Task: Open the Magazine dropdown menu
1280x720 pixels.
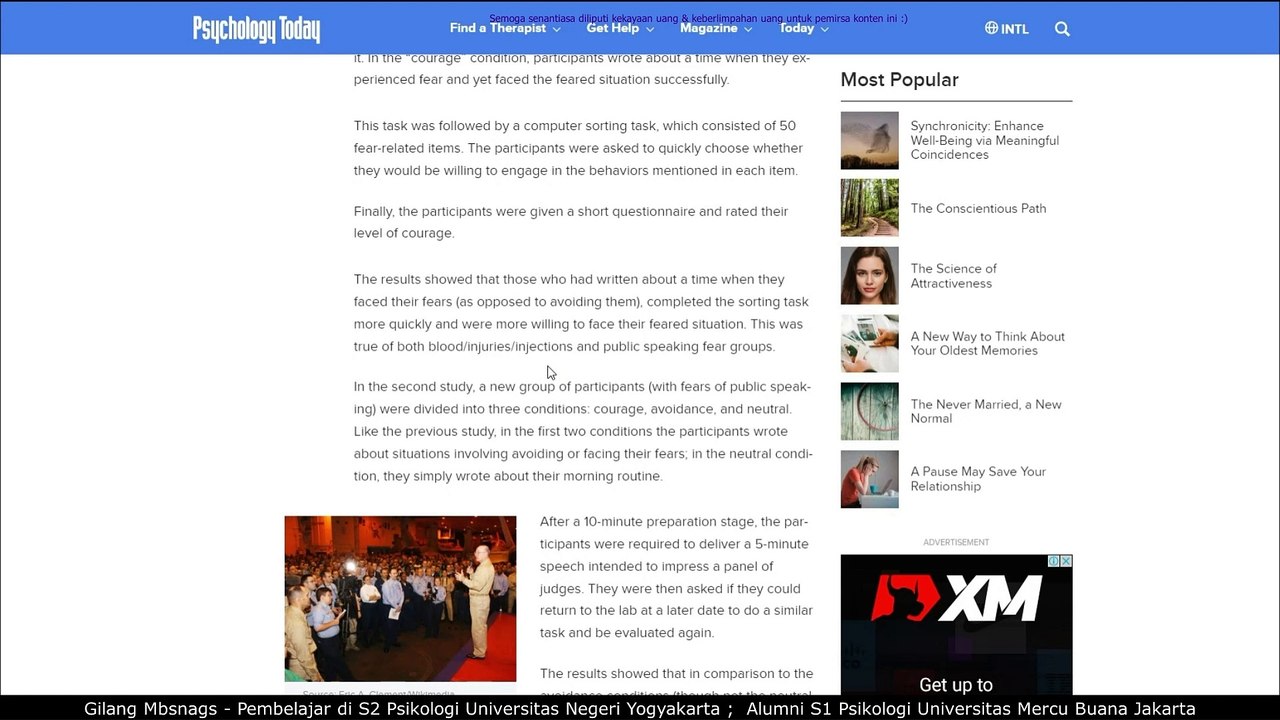Action: tap(716, 28)
